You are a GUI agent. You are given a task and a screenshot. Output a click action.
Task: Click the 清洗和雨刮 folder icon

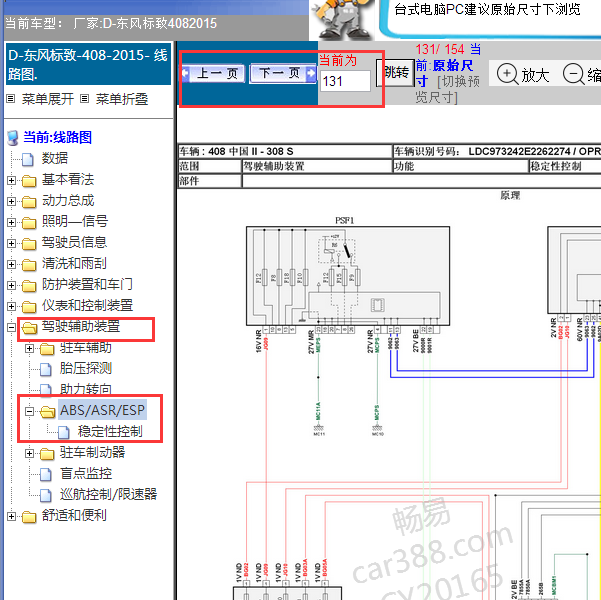coord(29,265)
